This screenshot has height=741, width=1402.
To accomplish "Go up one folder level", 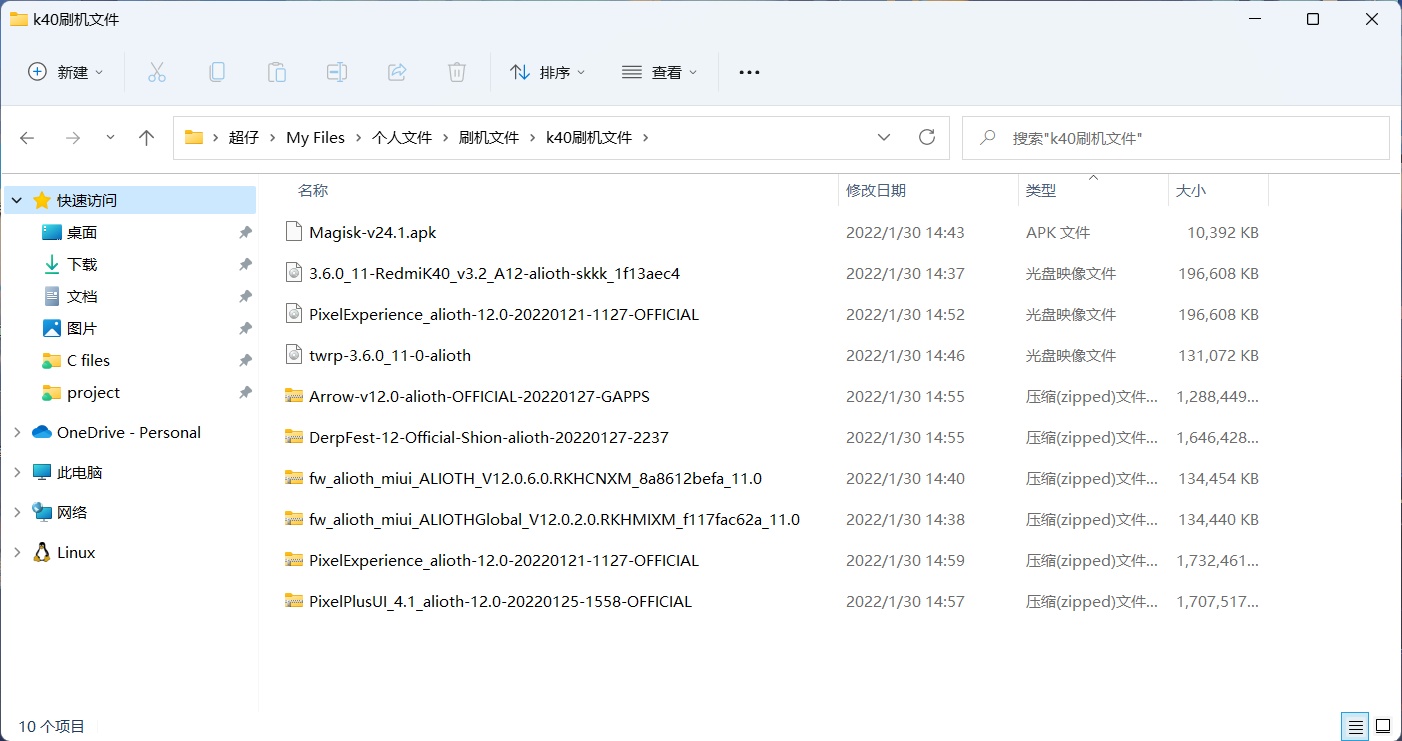I will click(x=146, y=138).
